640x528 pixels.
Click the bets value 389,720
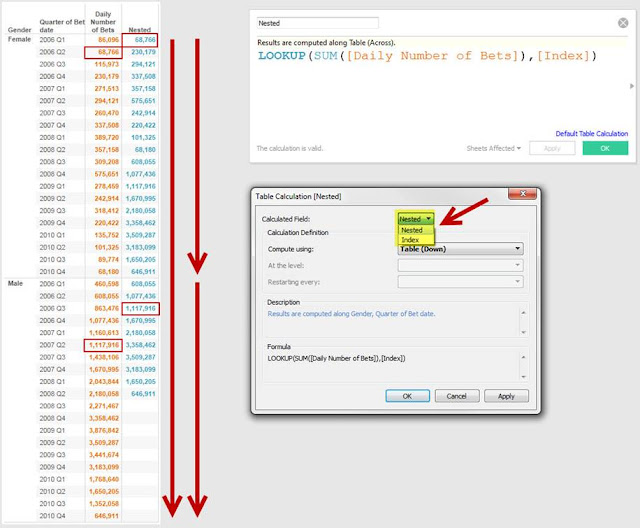point(107,138)
